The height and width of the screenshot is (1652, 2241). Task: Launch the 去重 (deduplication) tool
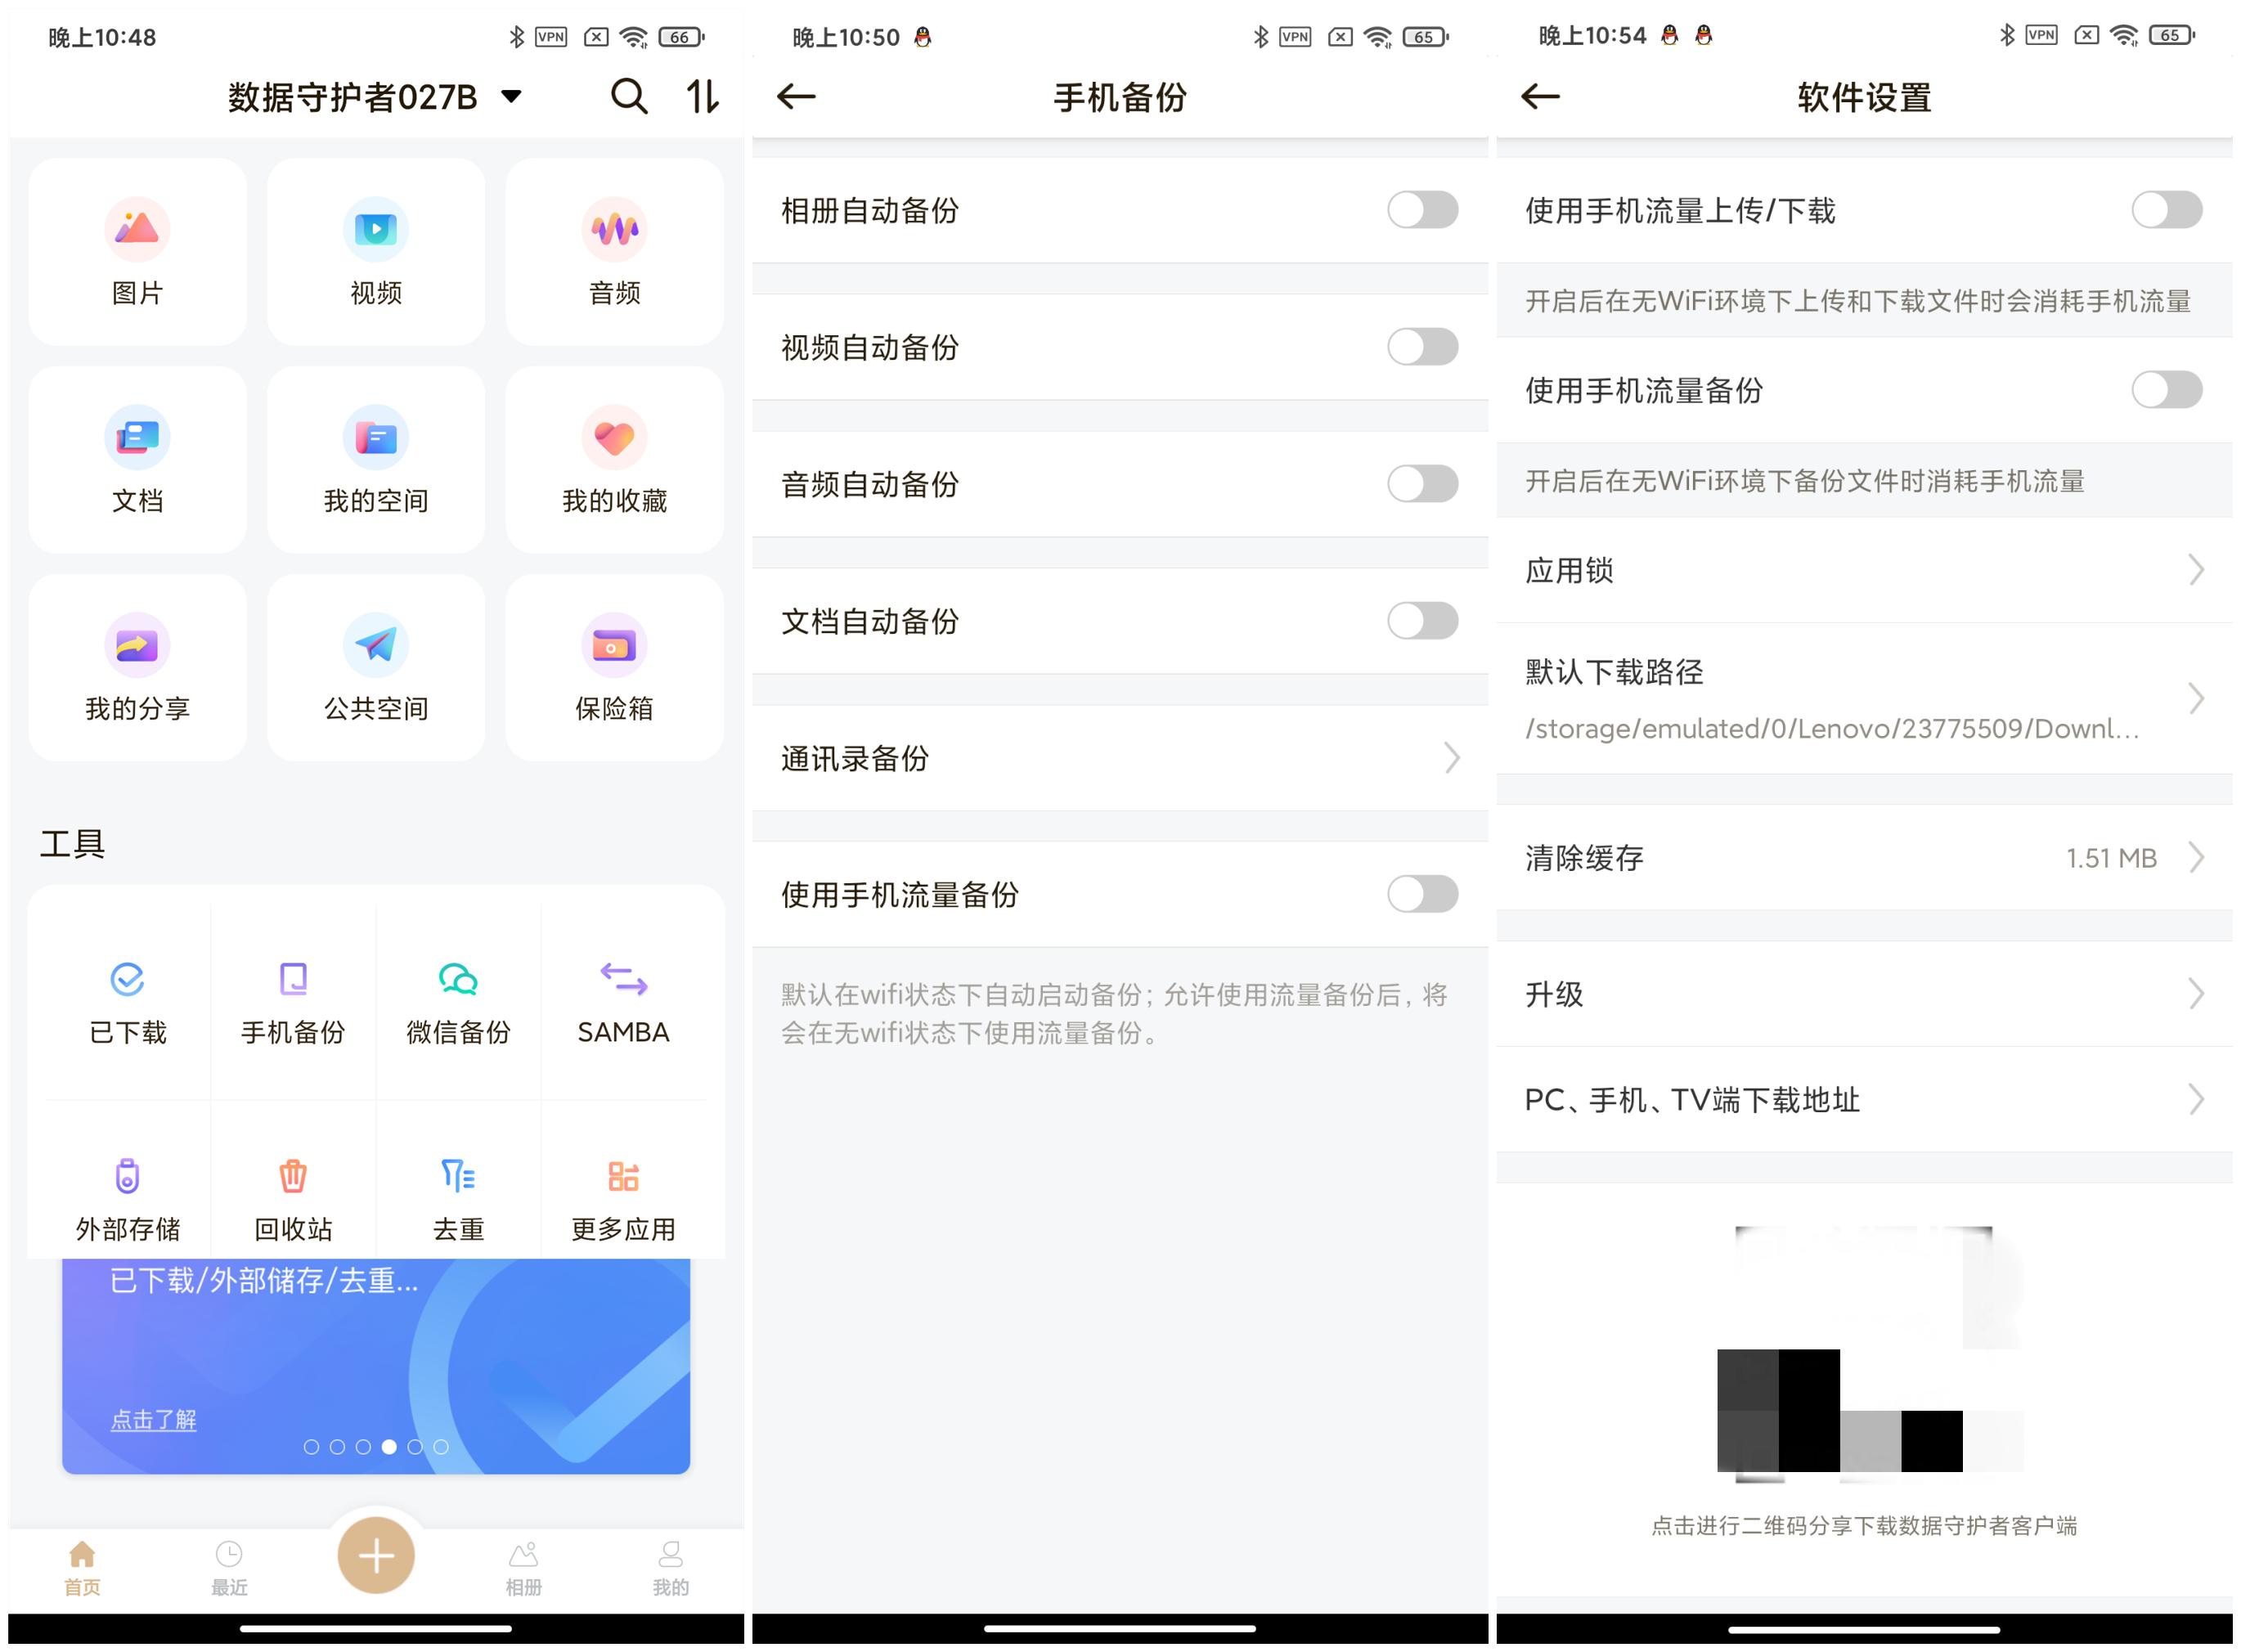pyautogui.click(x=456, y=1196)
